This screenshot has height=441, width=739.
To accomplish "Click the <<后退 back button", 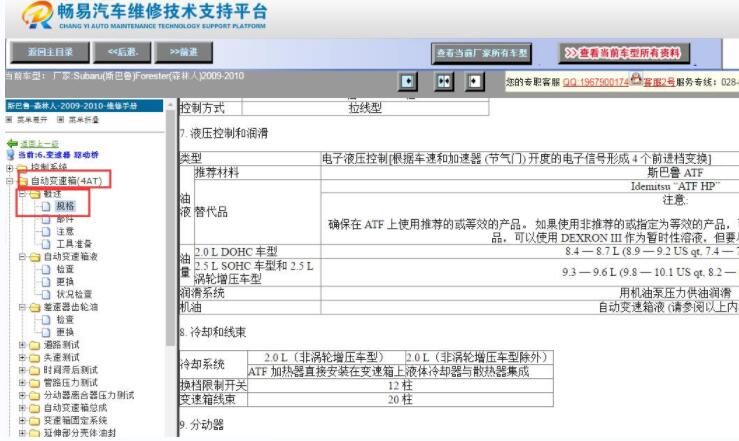I will point(123,52).
